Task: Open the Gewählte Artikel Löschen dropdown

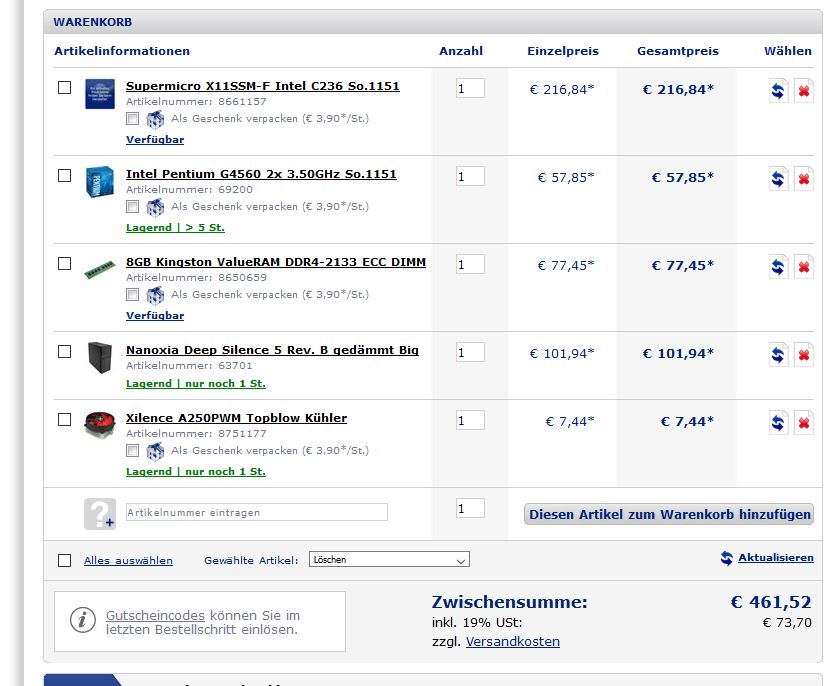Action: (389, 560)
